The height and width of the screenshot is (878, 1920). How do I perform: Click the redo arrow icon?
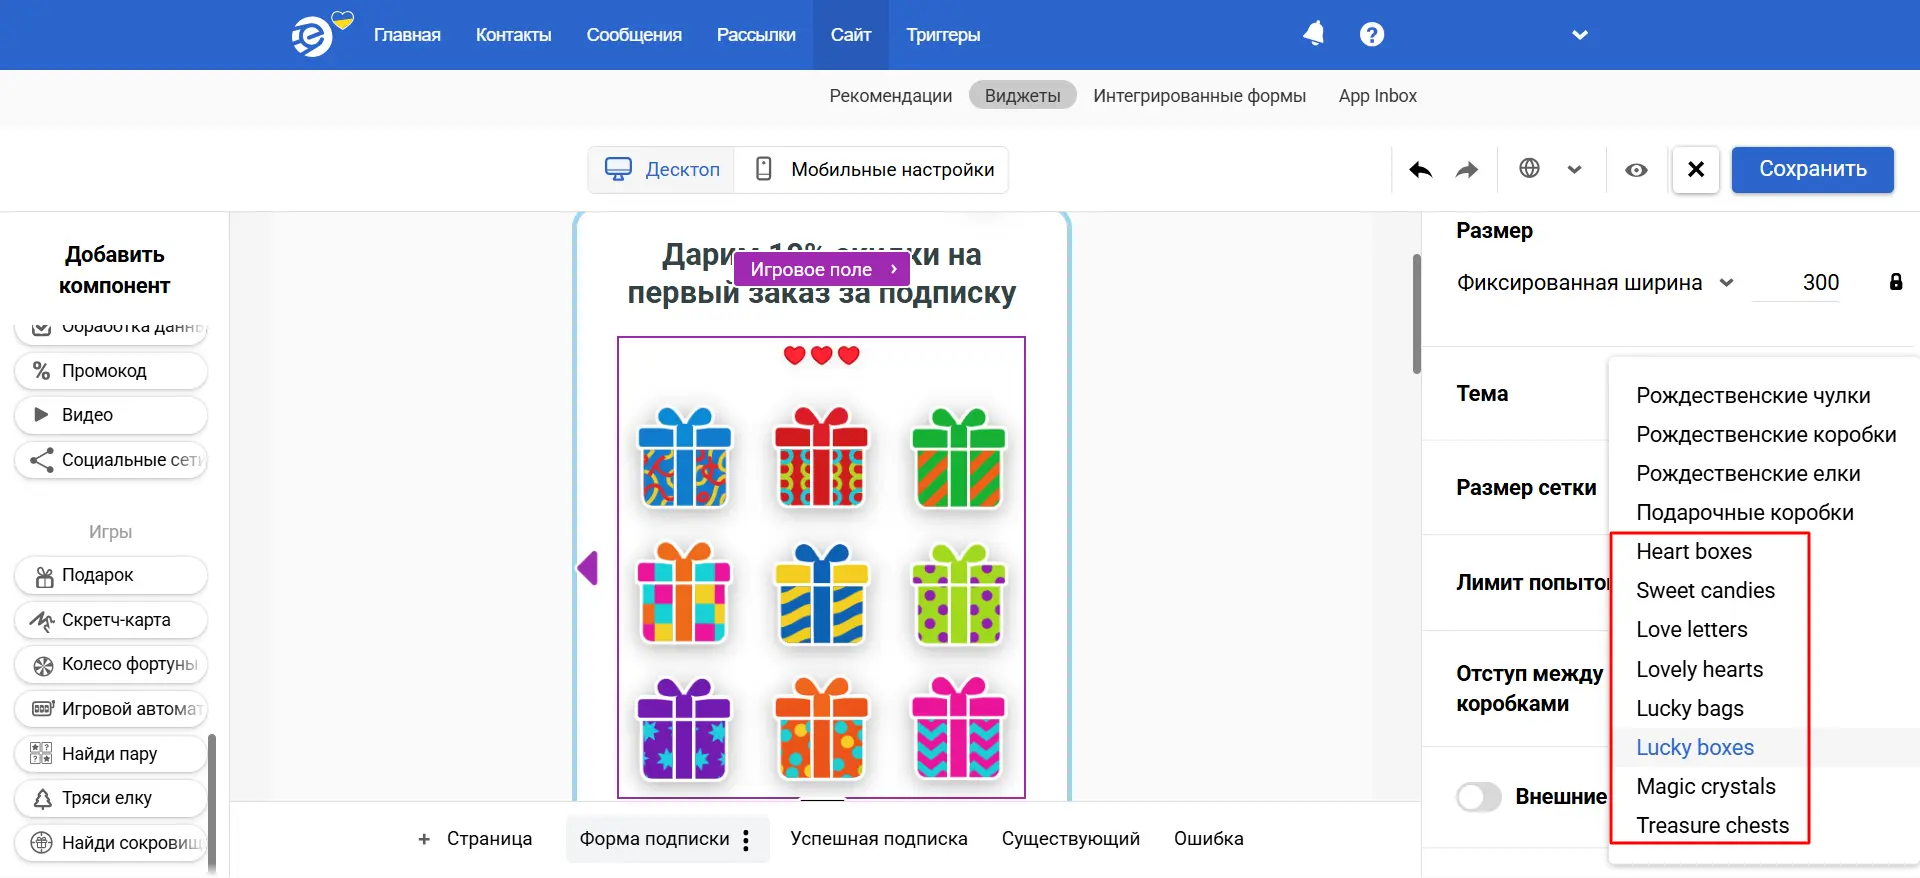1466,170
